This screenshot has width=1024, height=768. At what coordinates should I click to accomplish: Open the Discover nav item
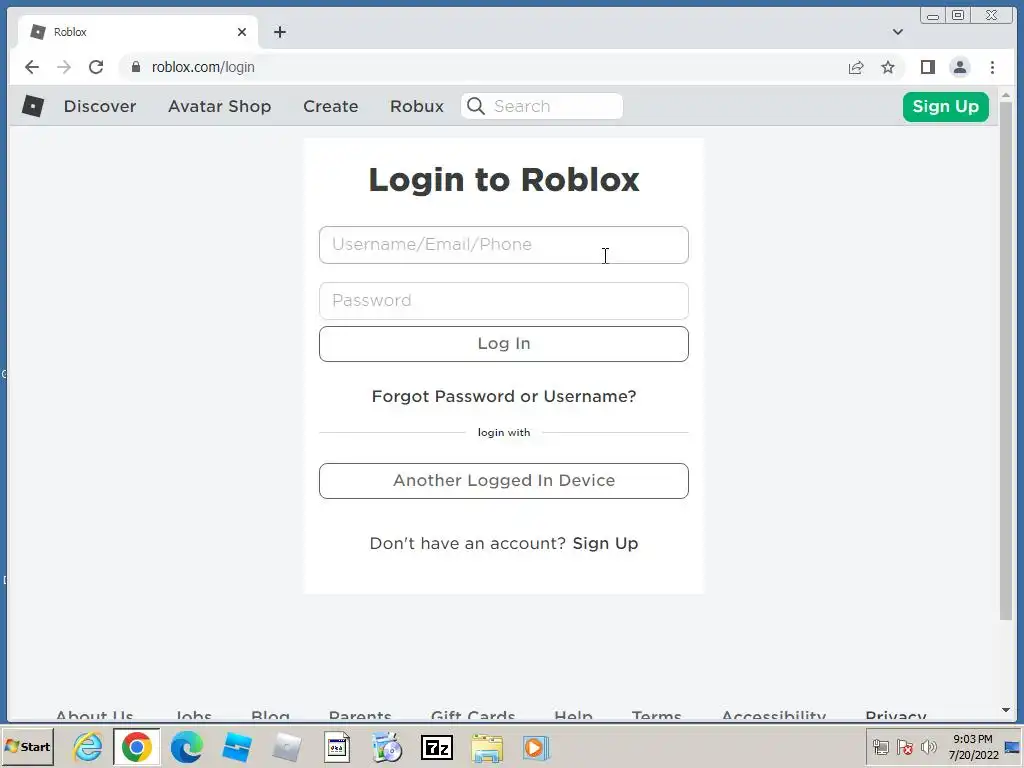pos(100,106)
